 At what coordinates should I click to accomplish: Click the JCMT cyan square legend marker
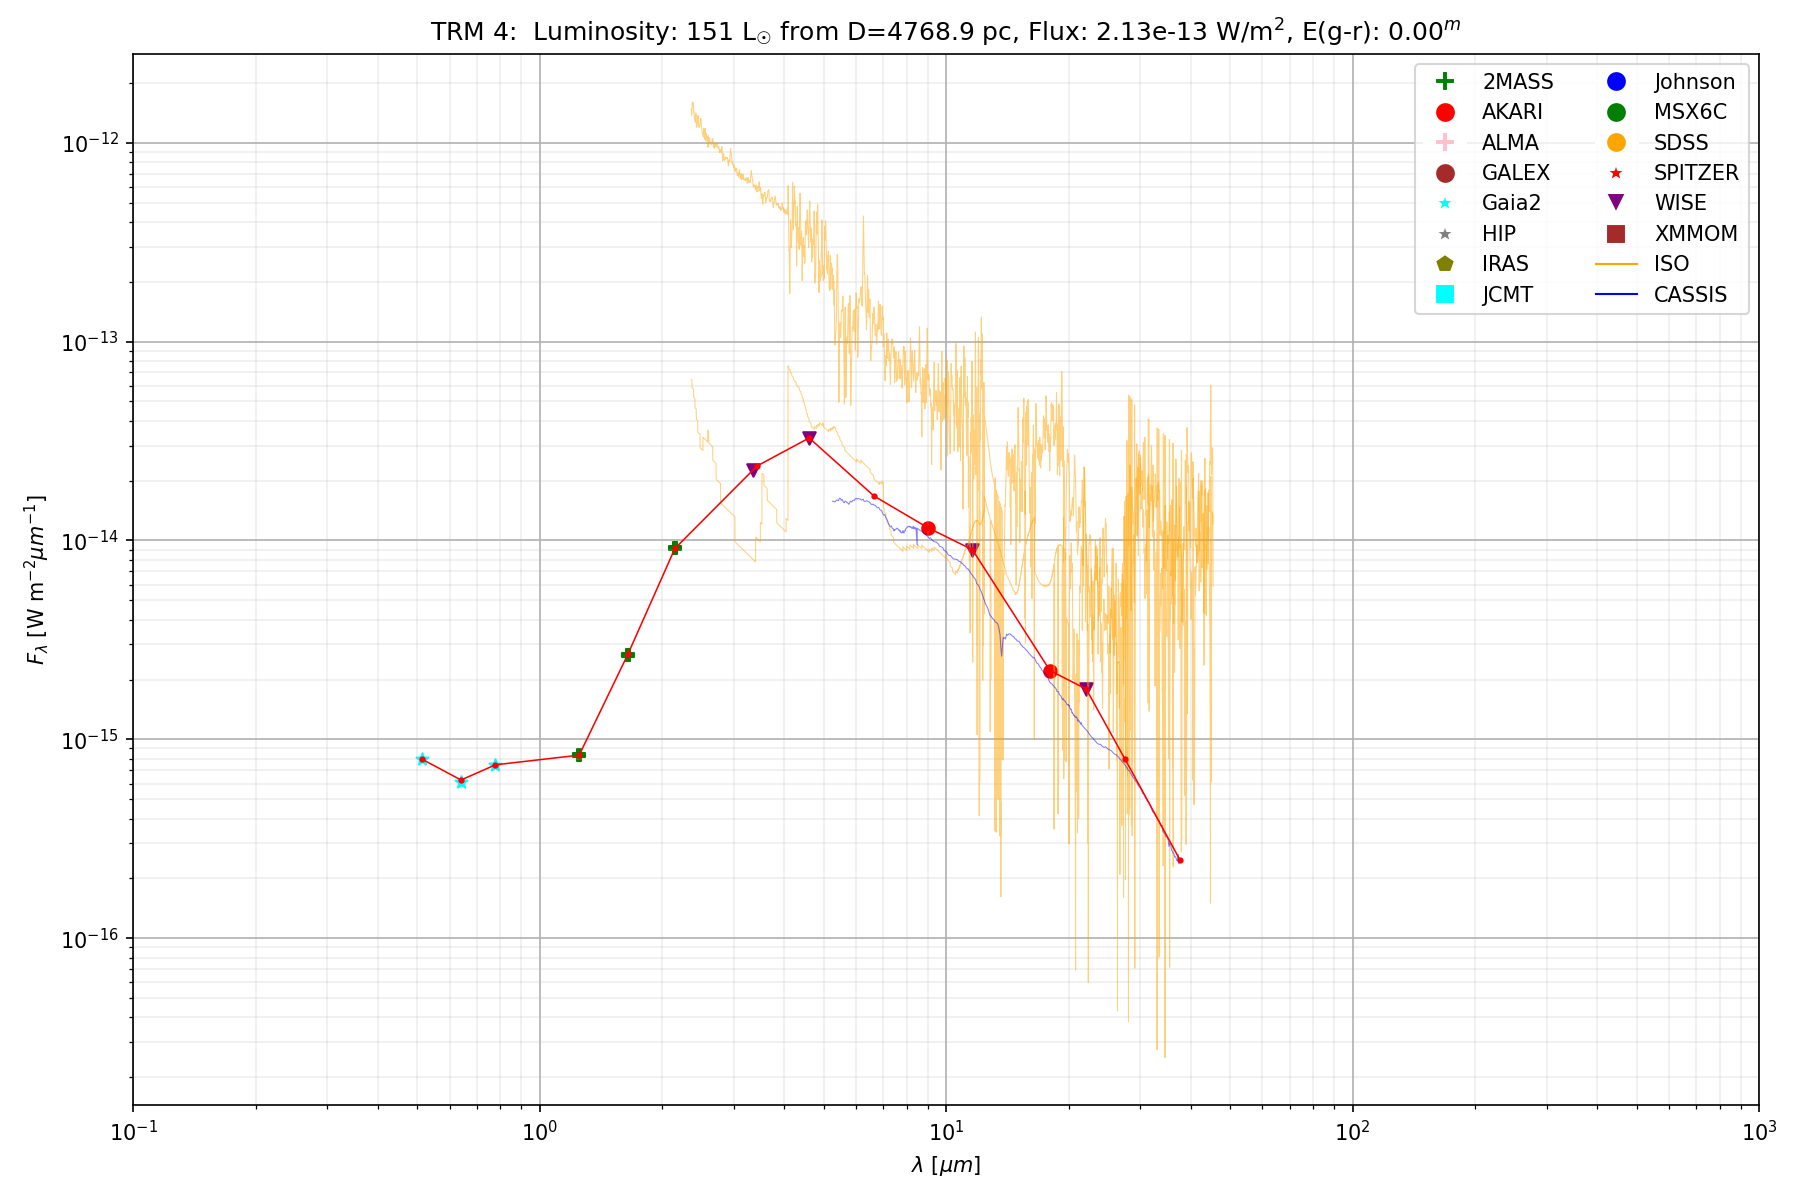[1444, 294]
